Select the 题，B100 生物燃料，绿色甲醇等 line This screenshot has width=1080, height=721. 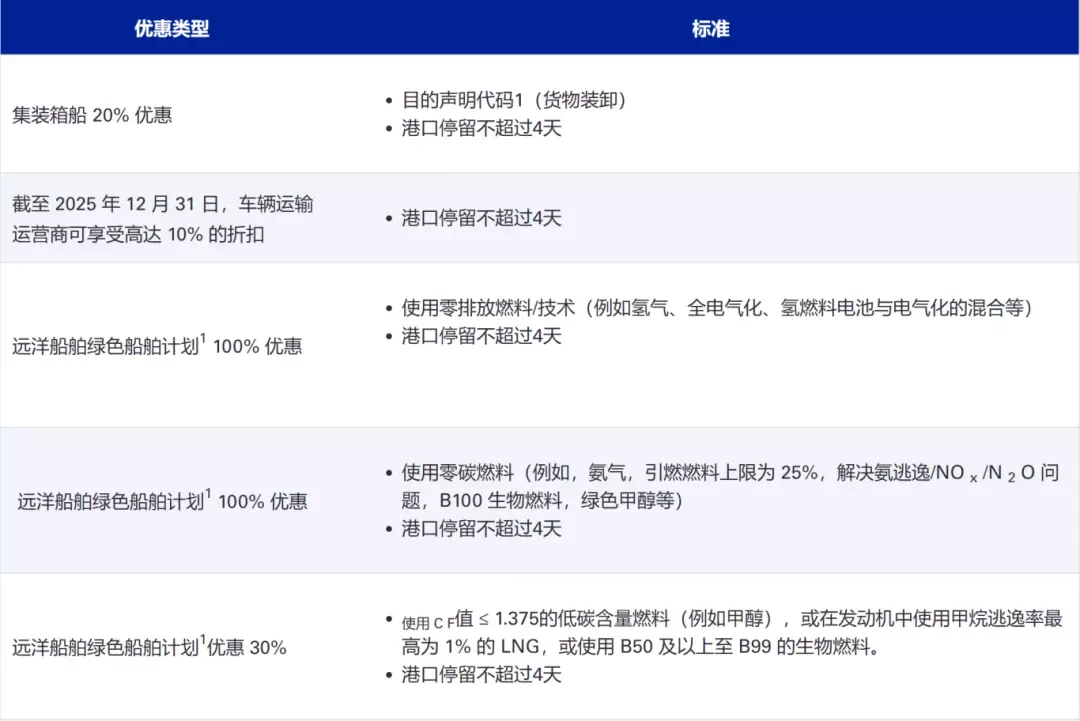542,500
